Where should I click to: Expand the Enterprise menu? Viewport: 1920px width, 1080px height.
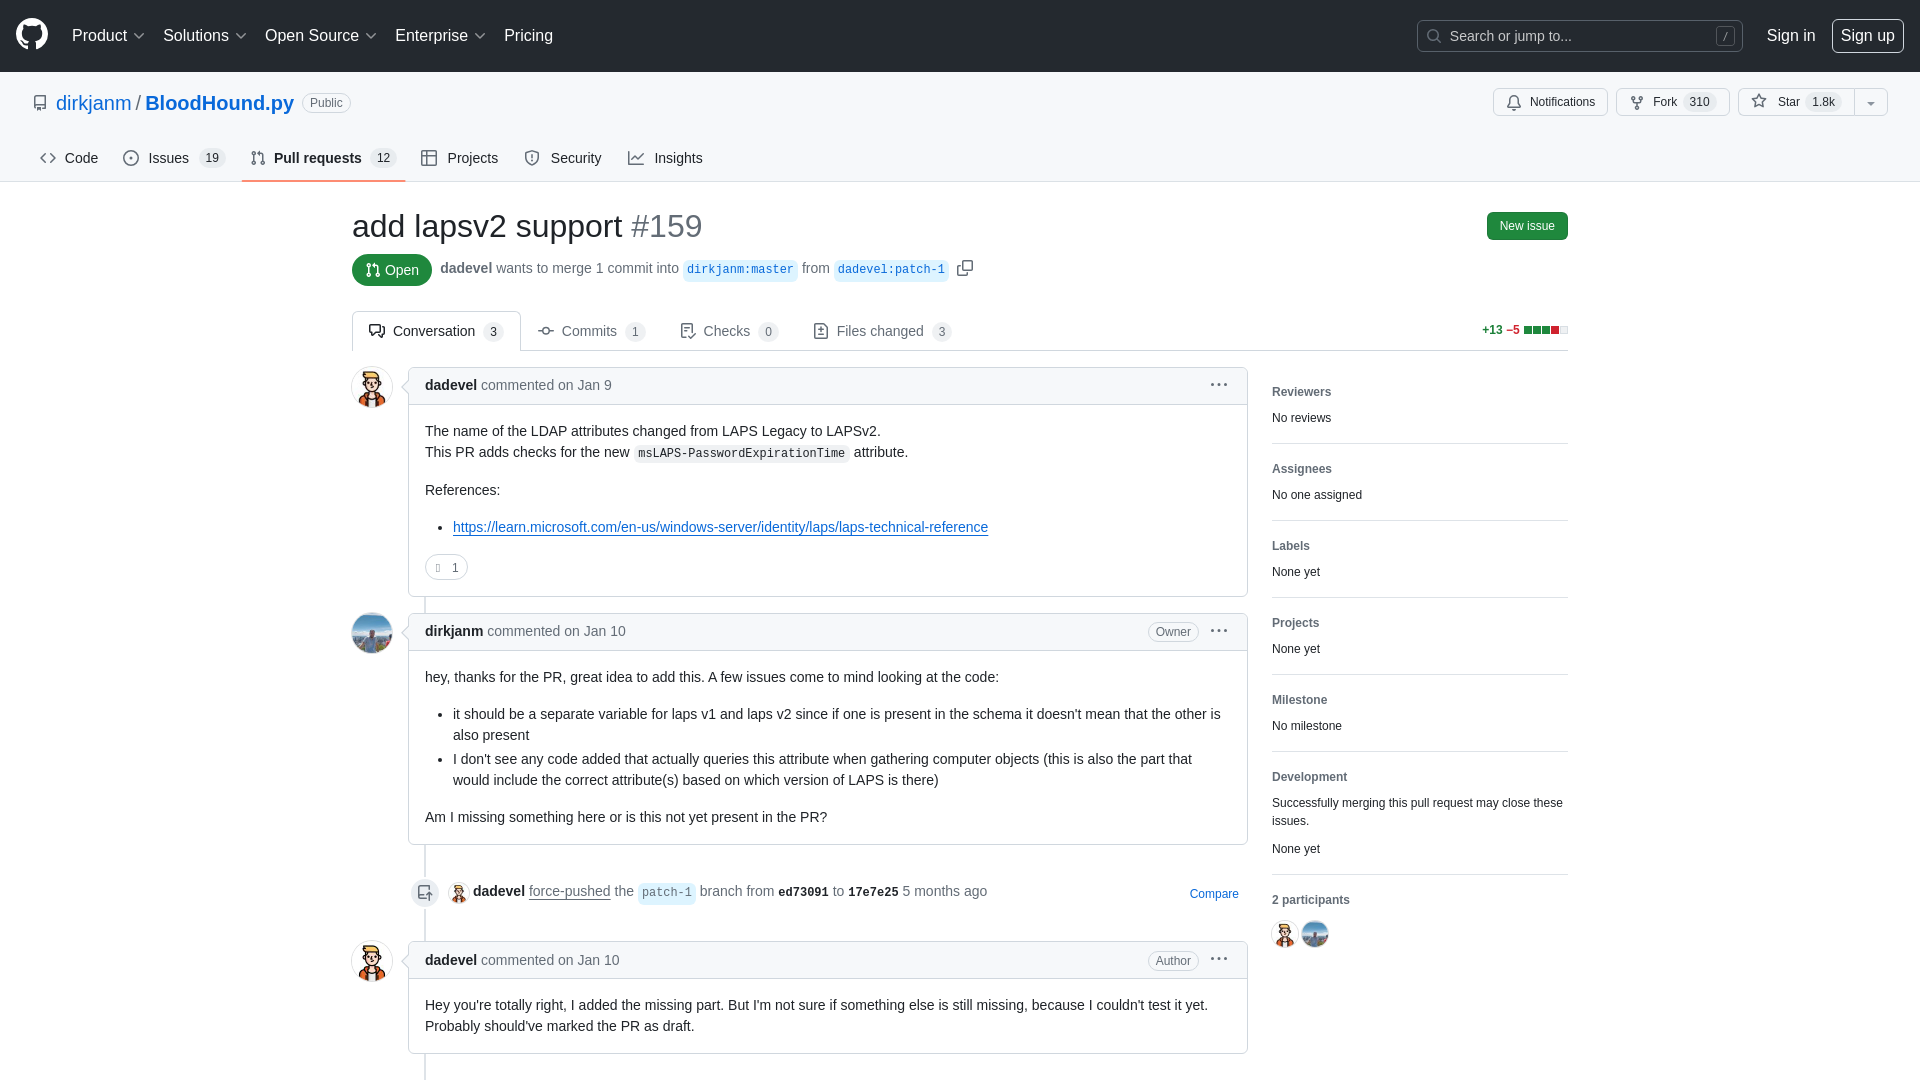(440, 36)
